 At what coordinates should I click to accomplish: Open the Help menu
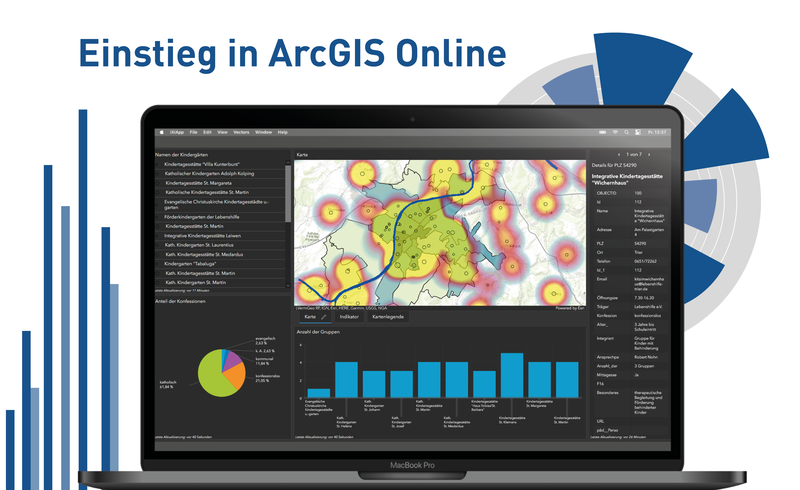pyautogui.click(x=283, y=132)
